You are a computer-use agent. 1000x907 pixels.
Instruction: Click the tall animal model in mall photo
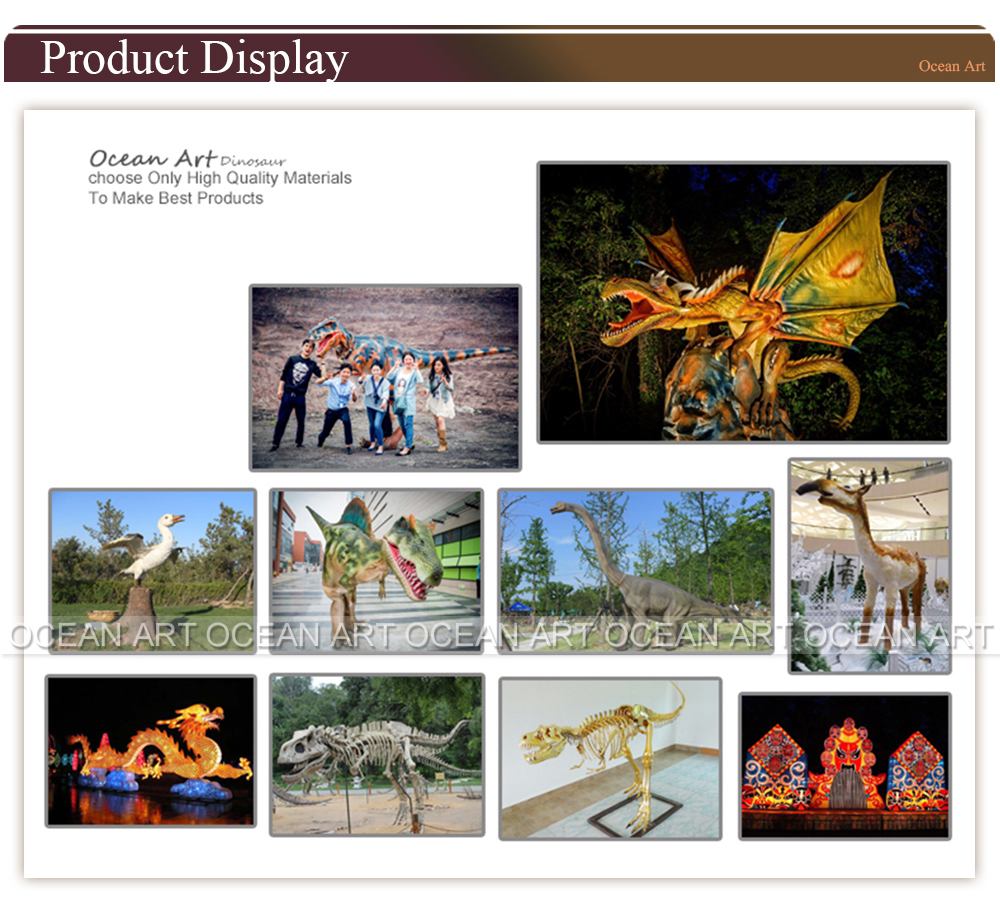[x=869, y=566]
